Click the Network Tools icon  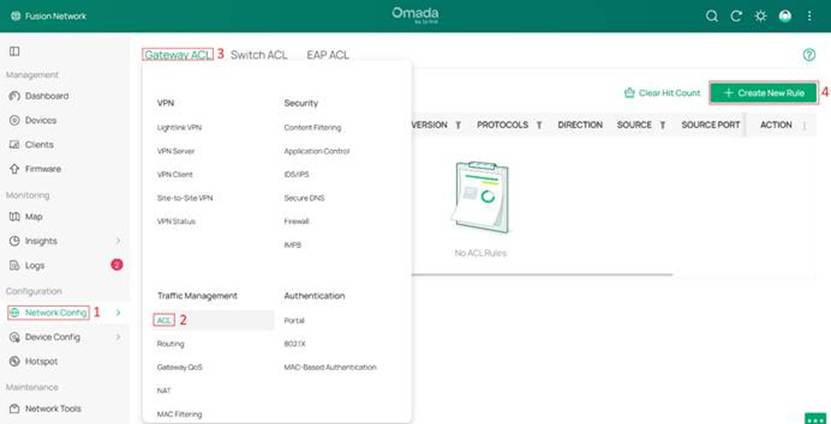point(15,409)
